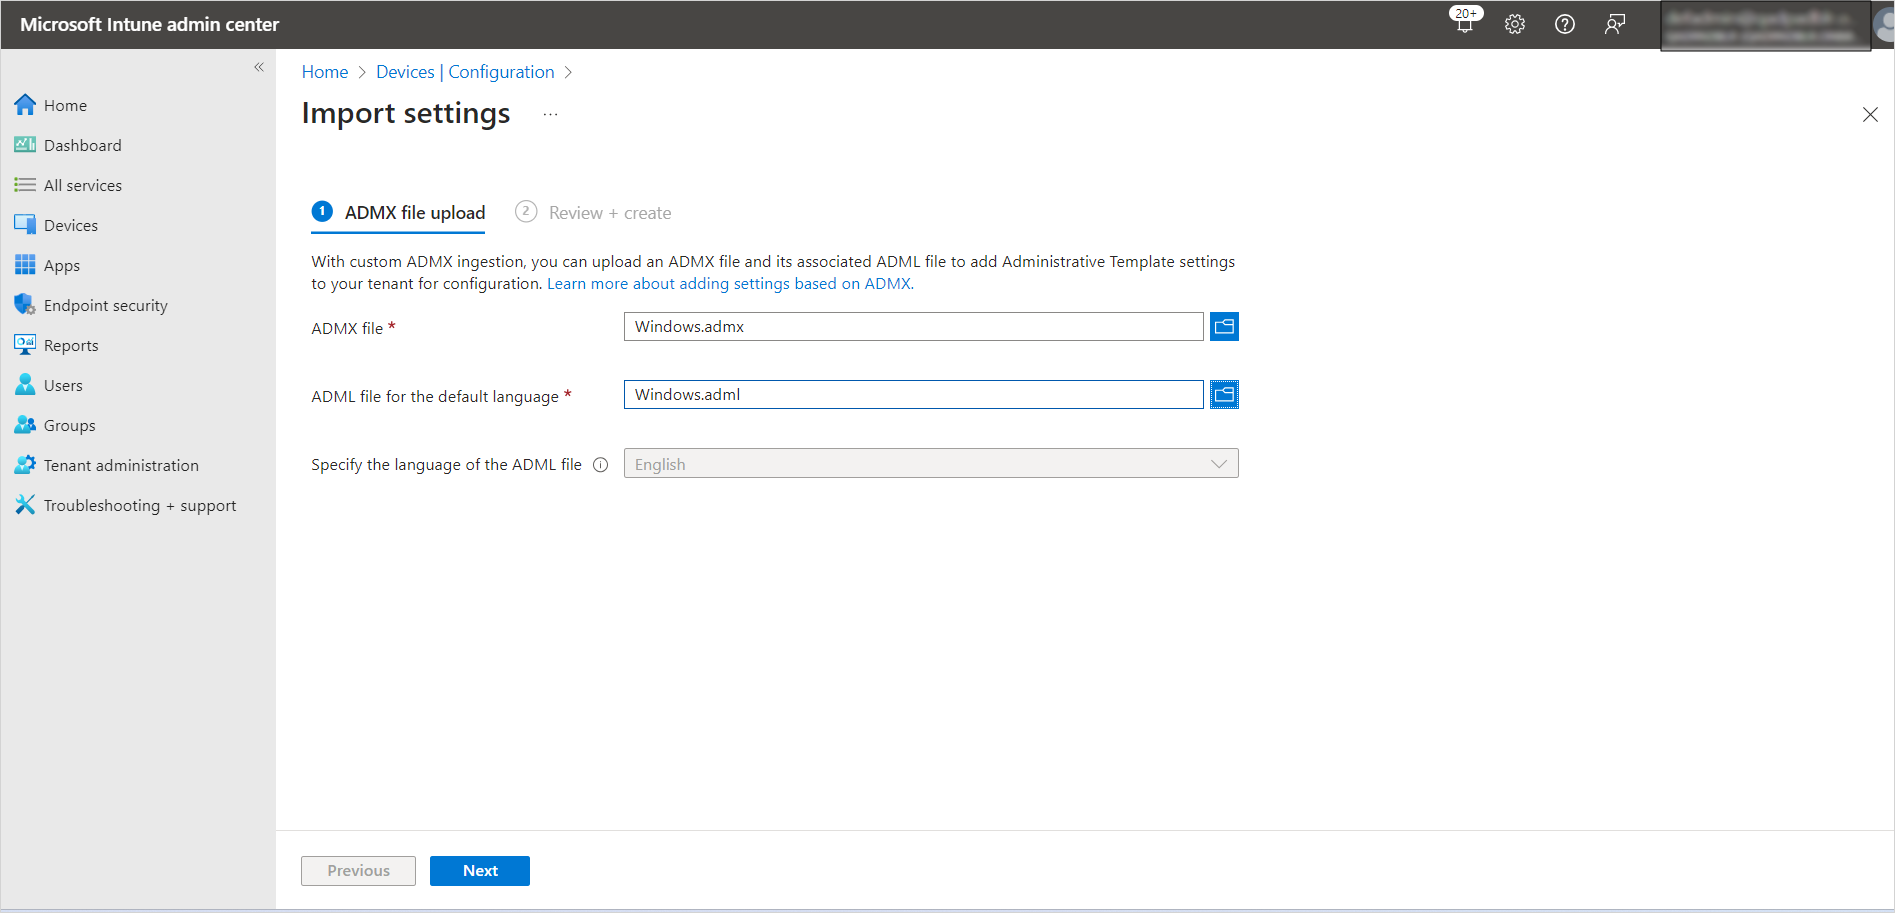Click the Home breadcrumb link
The width and height of the screenshot is (1895, 913).
click(x=325, y=72)
